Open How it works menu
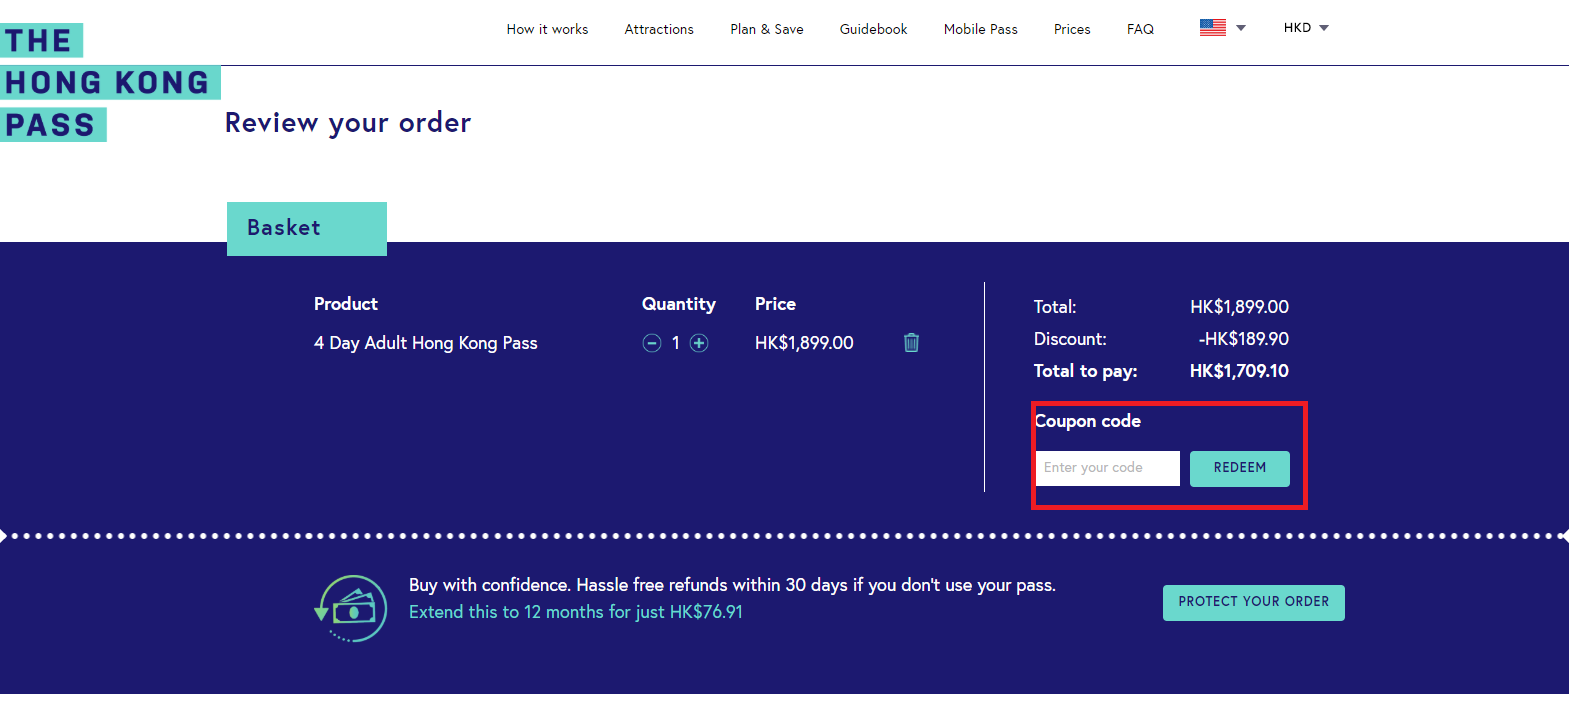The image size is (1569, 719). point(547,29)
